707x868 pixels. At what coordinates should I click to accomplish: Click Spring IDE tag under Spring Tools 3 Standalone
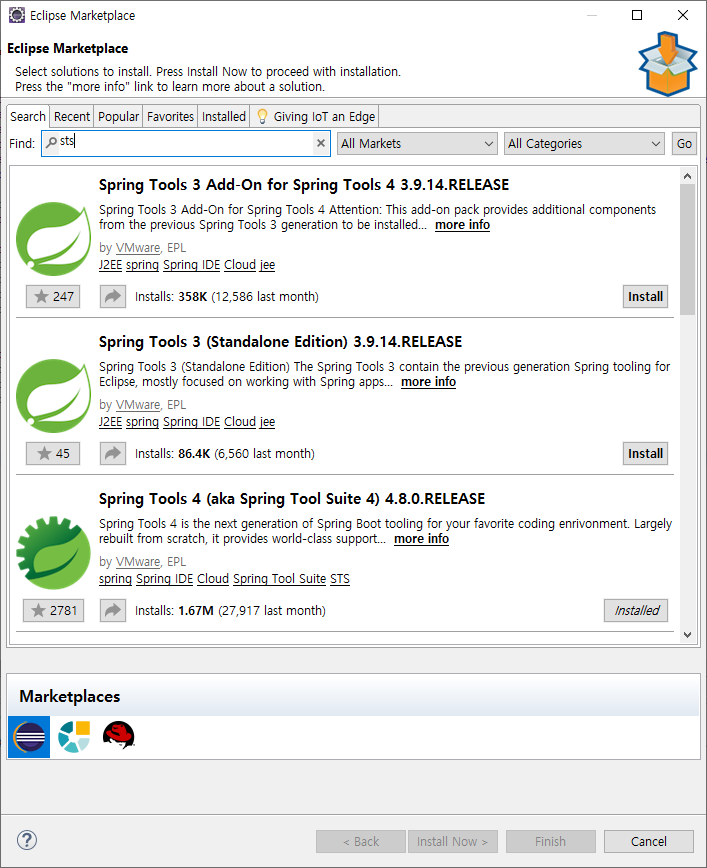192,422
